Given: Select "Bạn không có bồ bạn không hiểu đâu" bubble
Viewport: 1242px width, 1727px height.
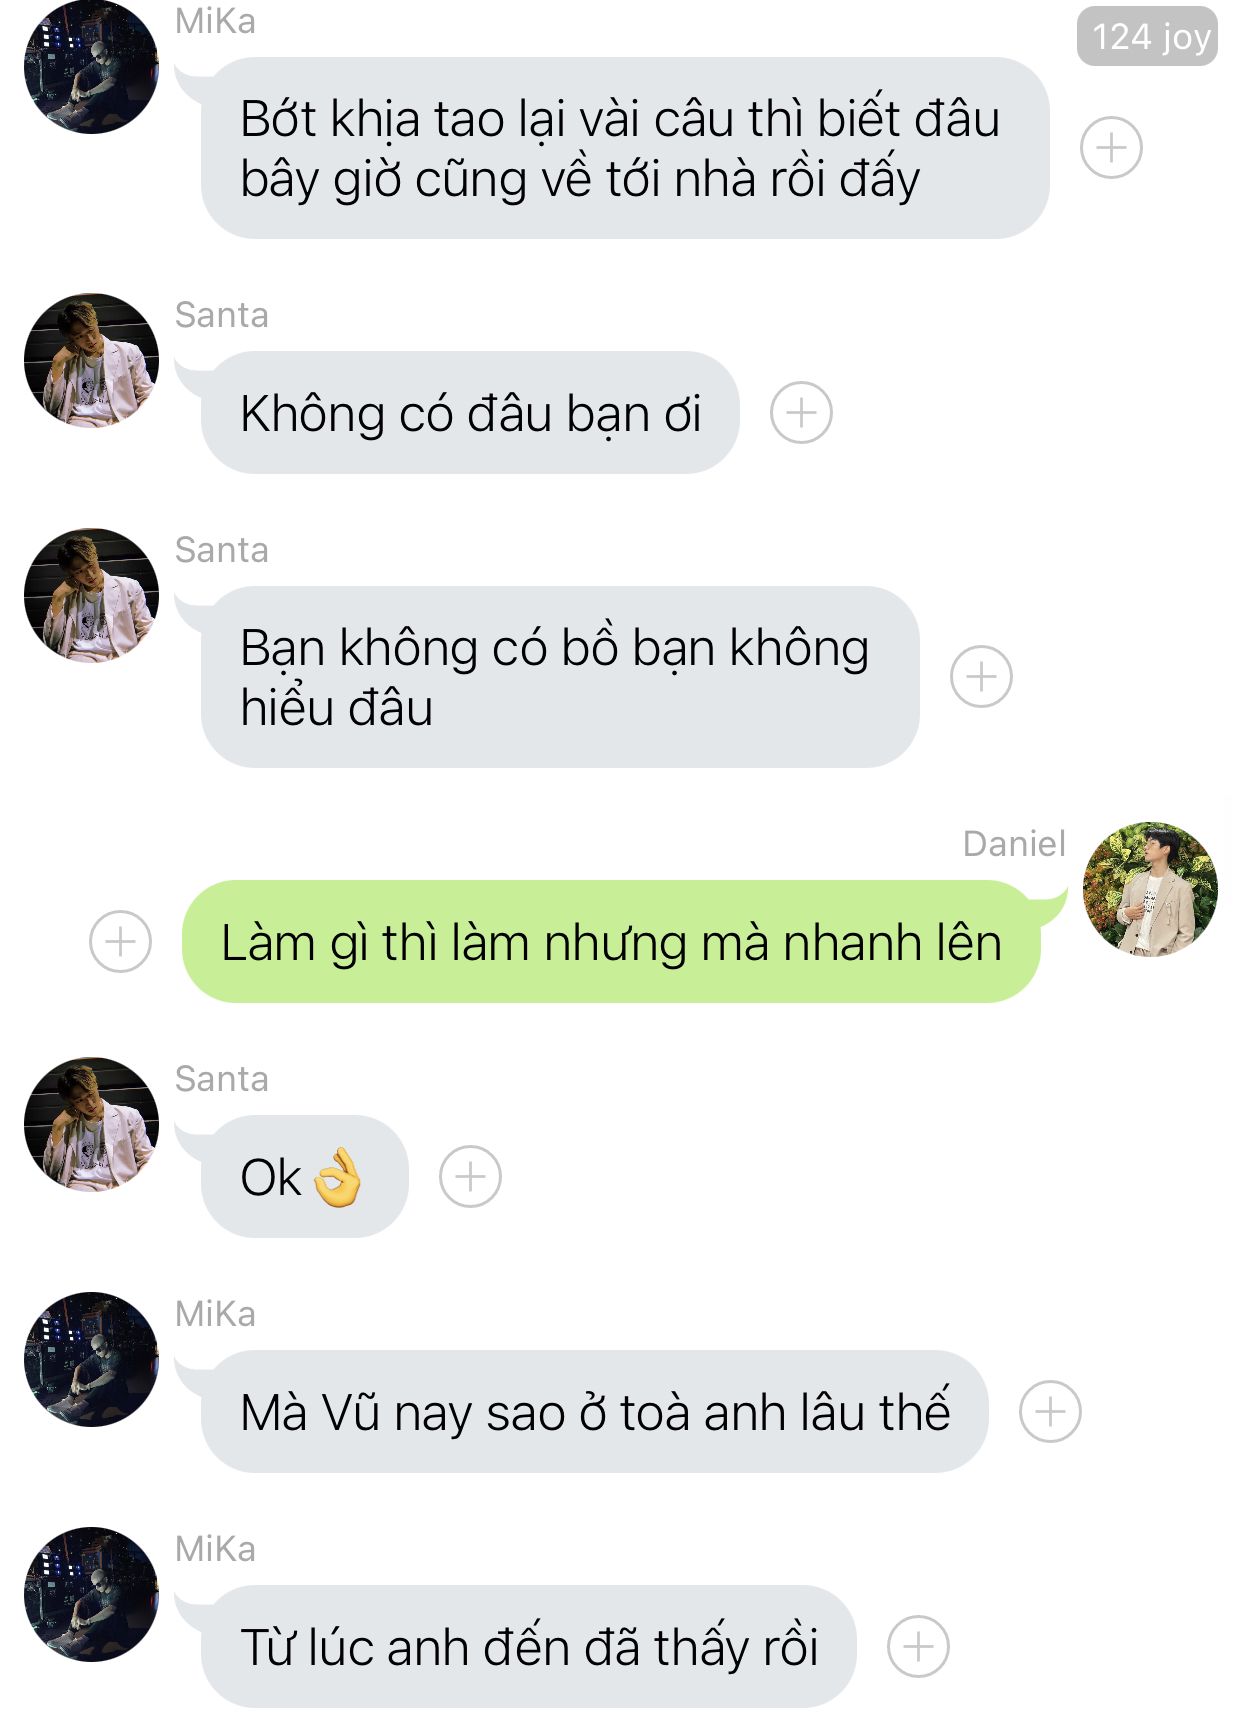Looking at the screenshot, I should (x=560, y=677).
